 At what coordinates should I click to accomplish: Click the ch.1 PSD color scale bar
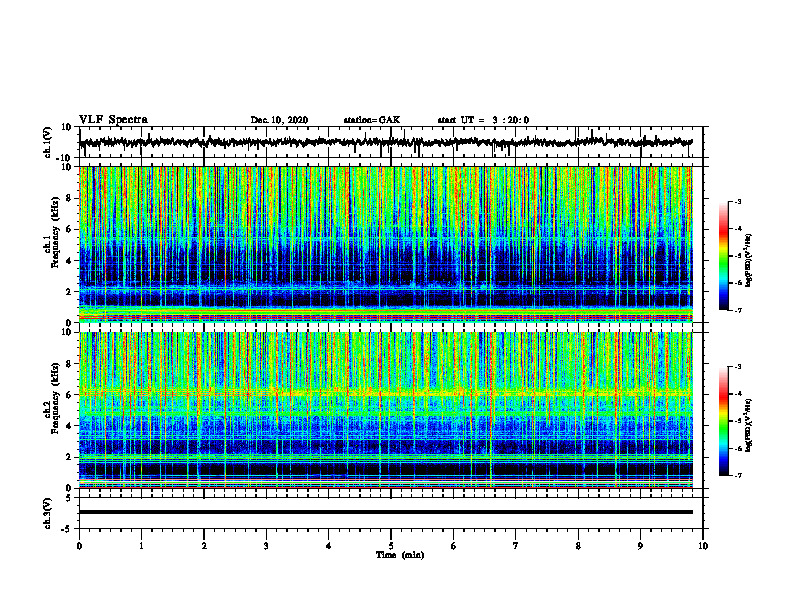[x=723, y=256]
